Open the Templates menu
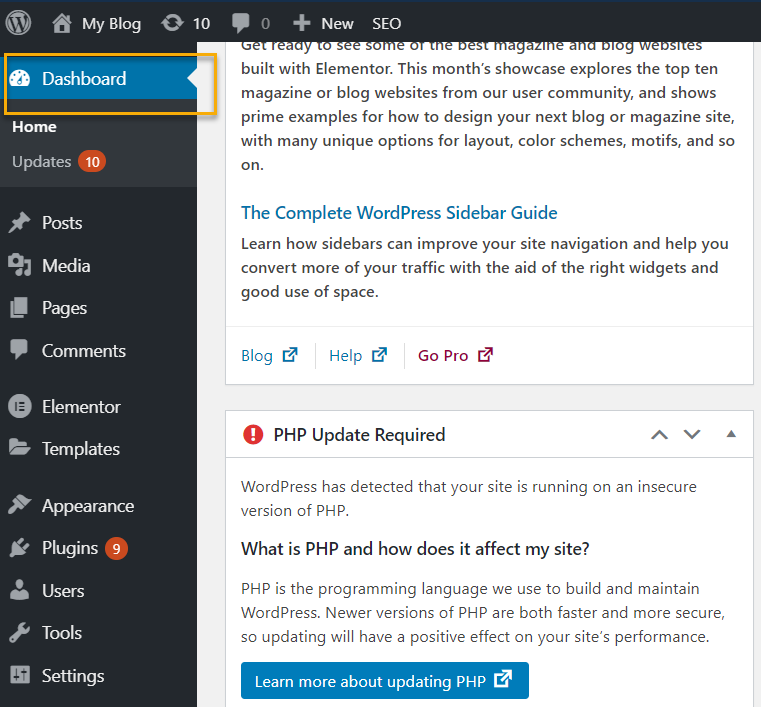Viewport: 761px width, 707px height. (x=81, y=449)
